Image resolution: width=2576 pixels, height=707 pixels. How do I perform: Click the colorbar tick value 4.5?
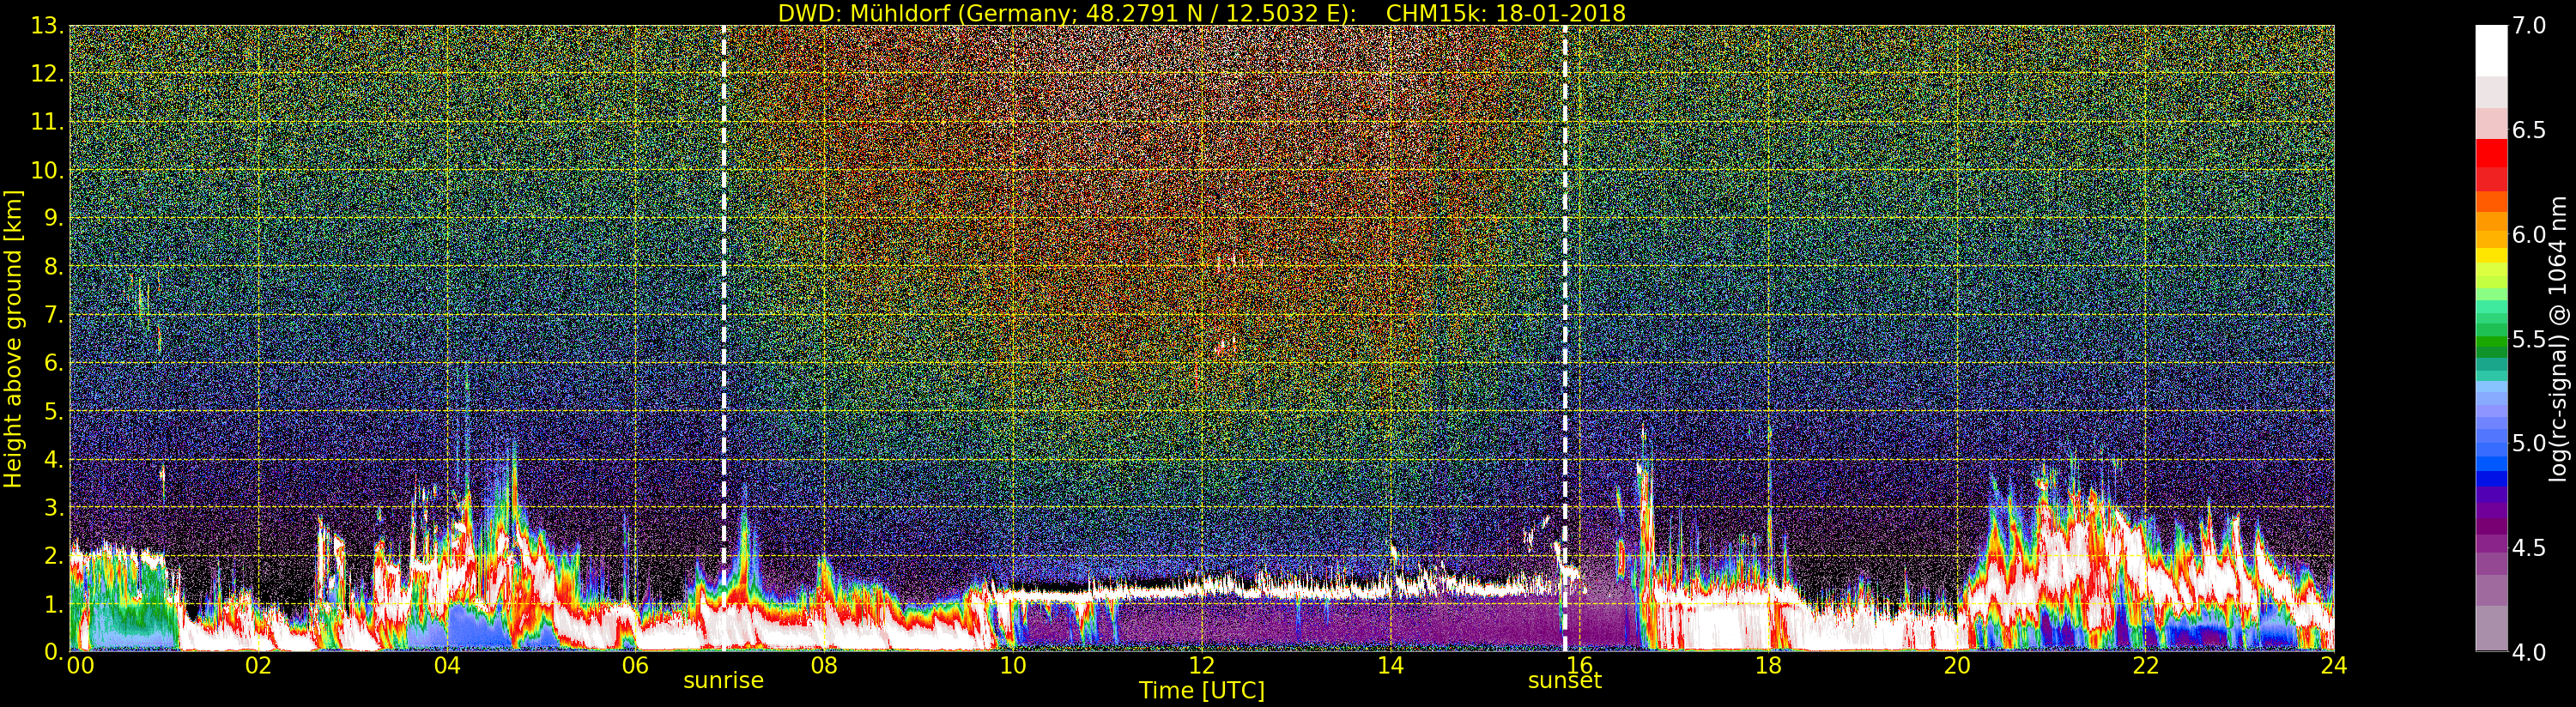point(2529,548)
